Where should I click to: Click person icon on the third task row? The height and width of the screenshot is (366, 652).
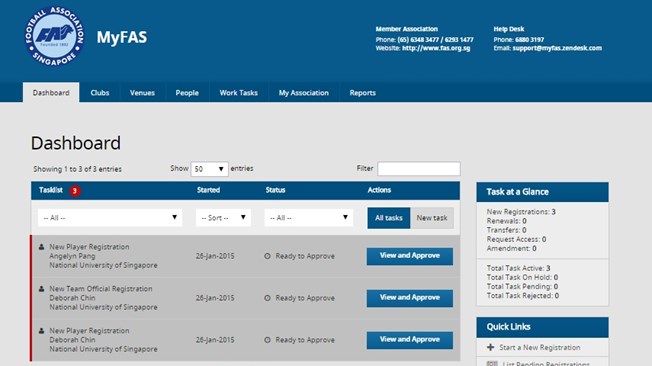tap(42, 331)
